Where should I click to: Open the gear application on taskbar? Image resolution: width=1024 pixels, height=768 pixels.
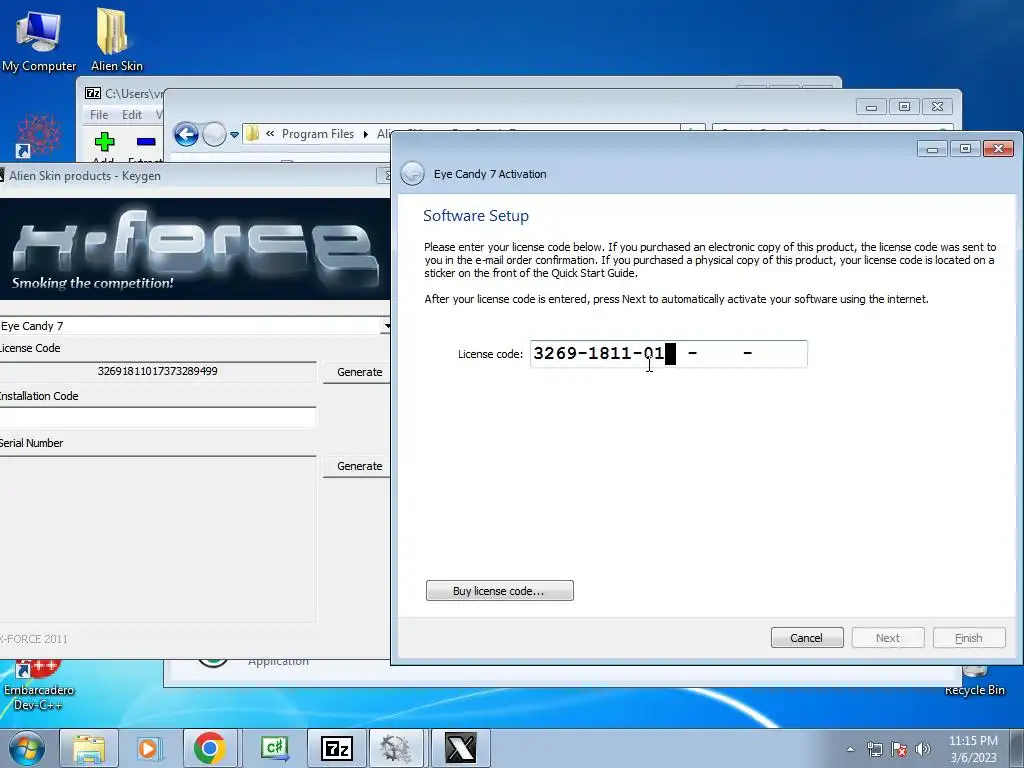click(x=396, y=748)
